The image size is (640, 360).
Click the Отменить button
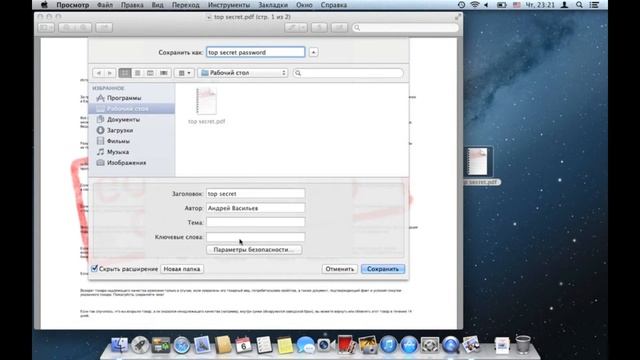[x=340, y=269]
